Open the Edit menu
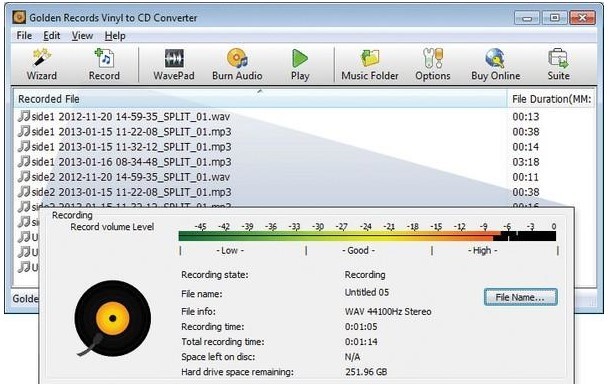 [x=51, y=36]
